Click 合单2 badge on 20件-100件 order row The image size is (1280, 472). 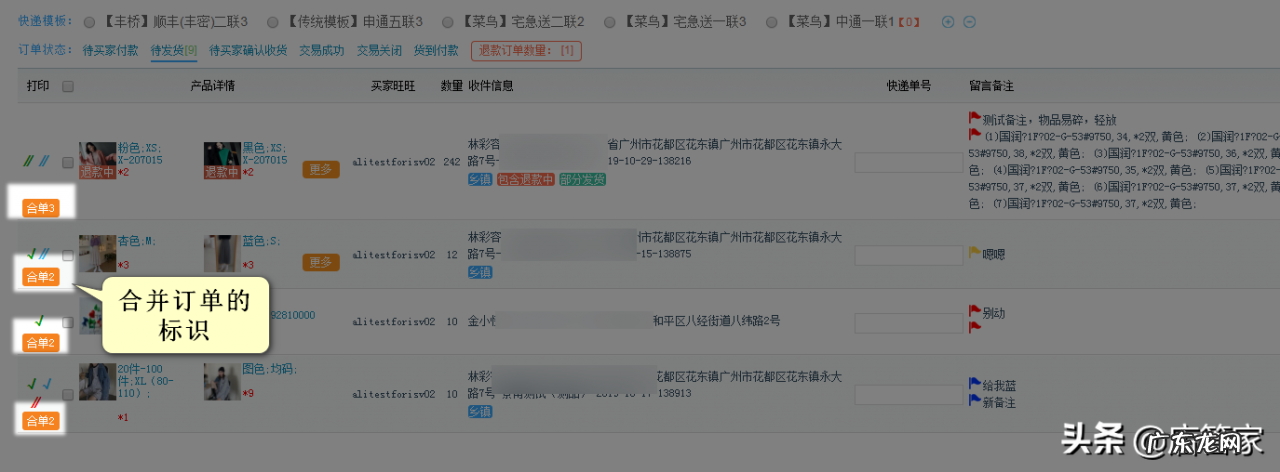click(x=41, y=421)
